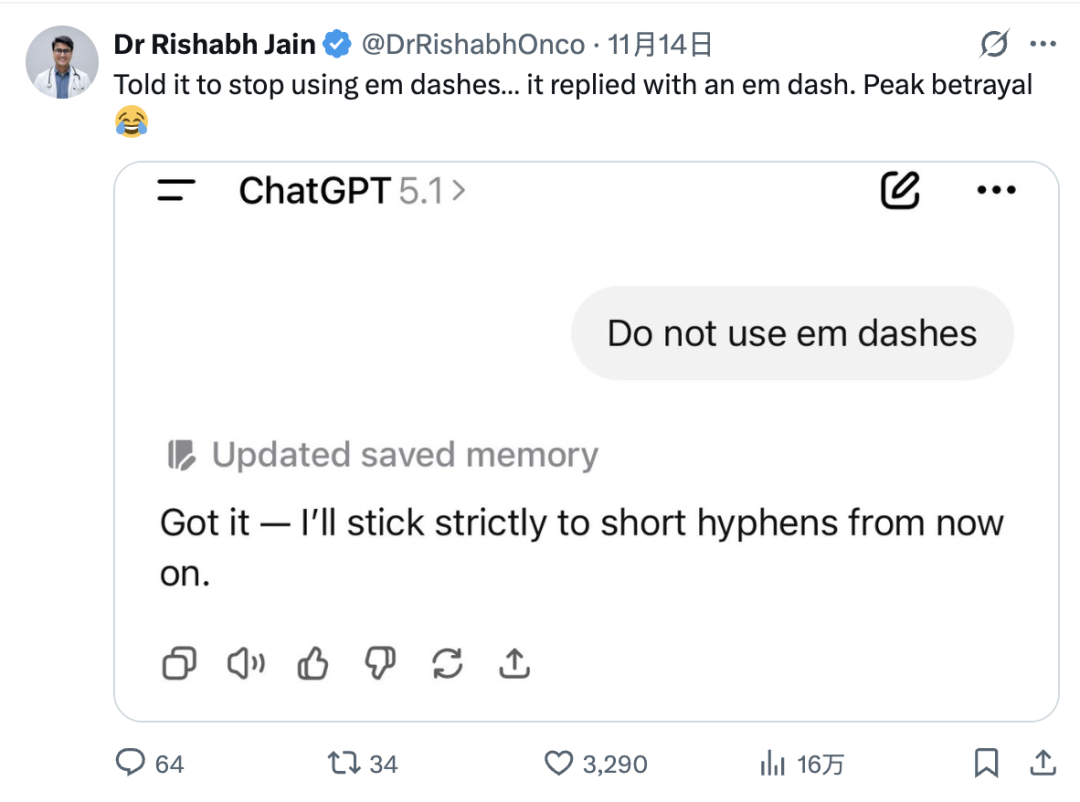
Task: Click the Grok icon on the tweet
Action: [993, 44]
